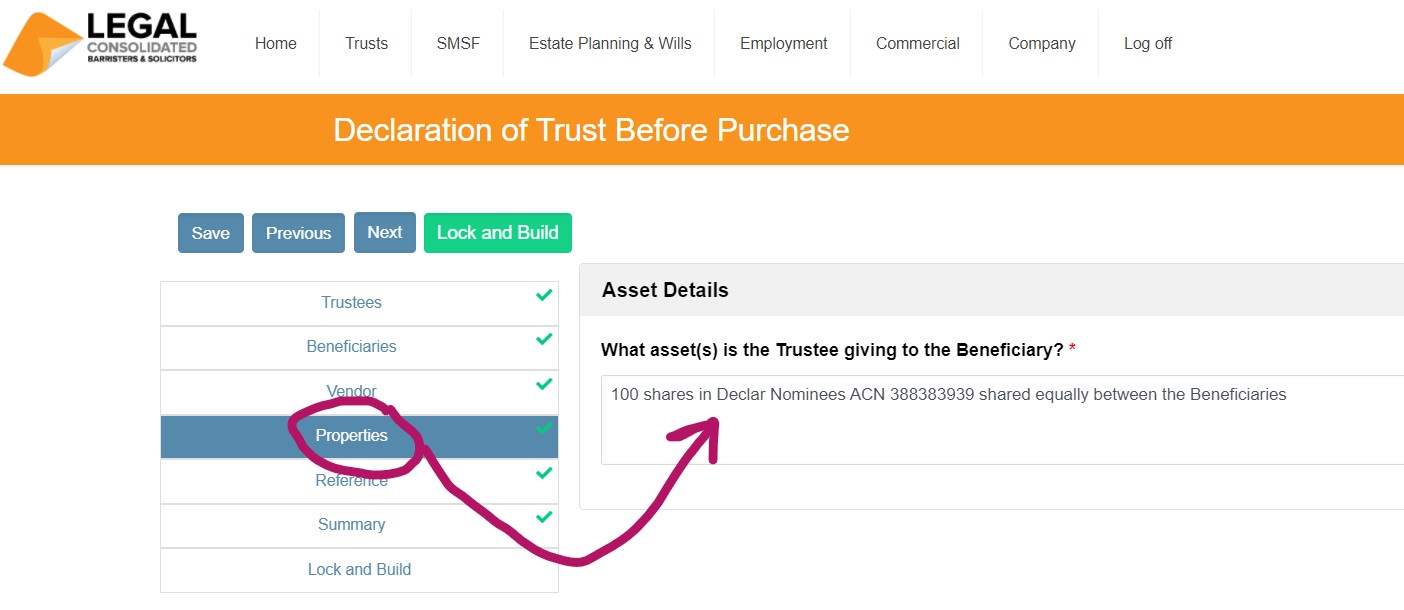Select the Summary section
This screenshot has height=610, width=1404.
coord(351,524)
